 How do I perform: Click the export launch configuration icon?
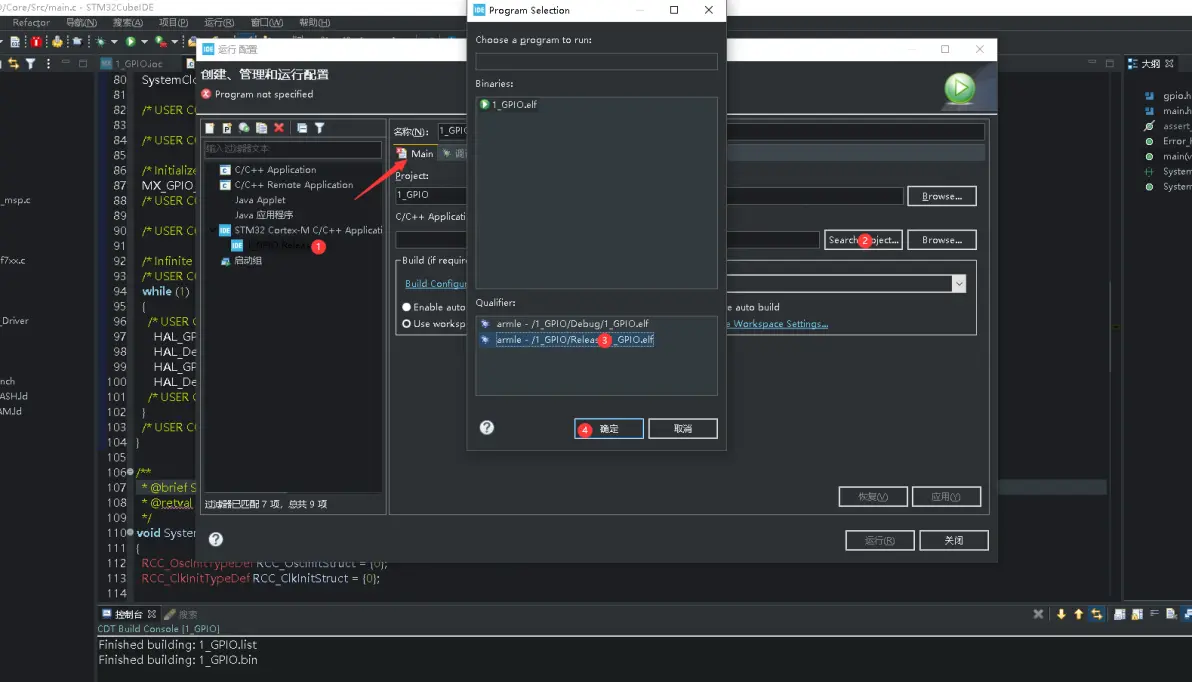tap(244, 128)
